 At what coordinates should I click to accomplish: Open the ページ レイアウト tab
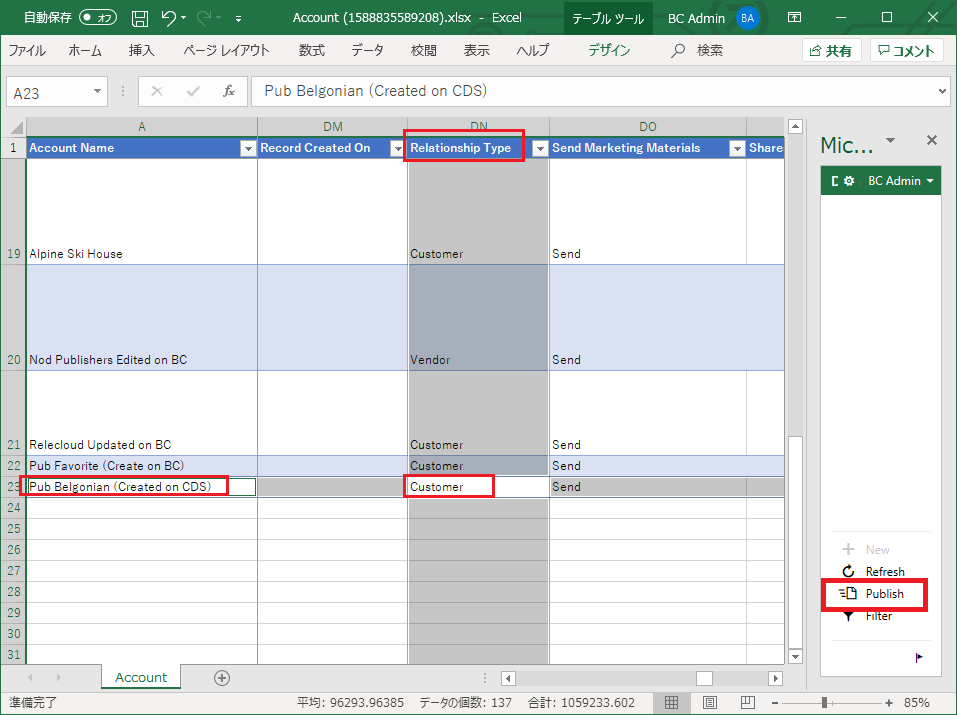pyautogui.click(x=226, y=51)
